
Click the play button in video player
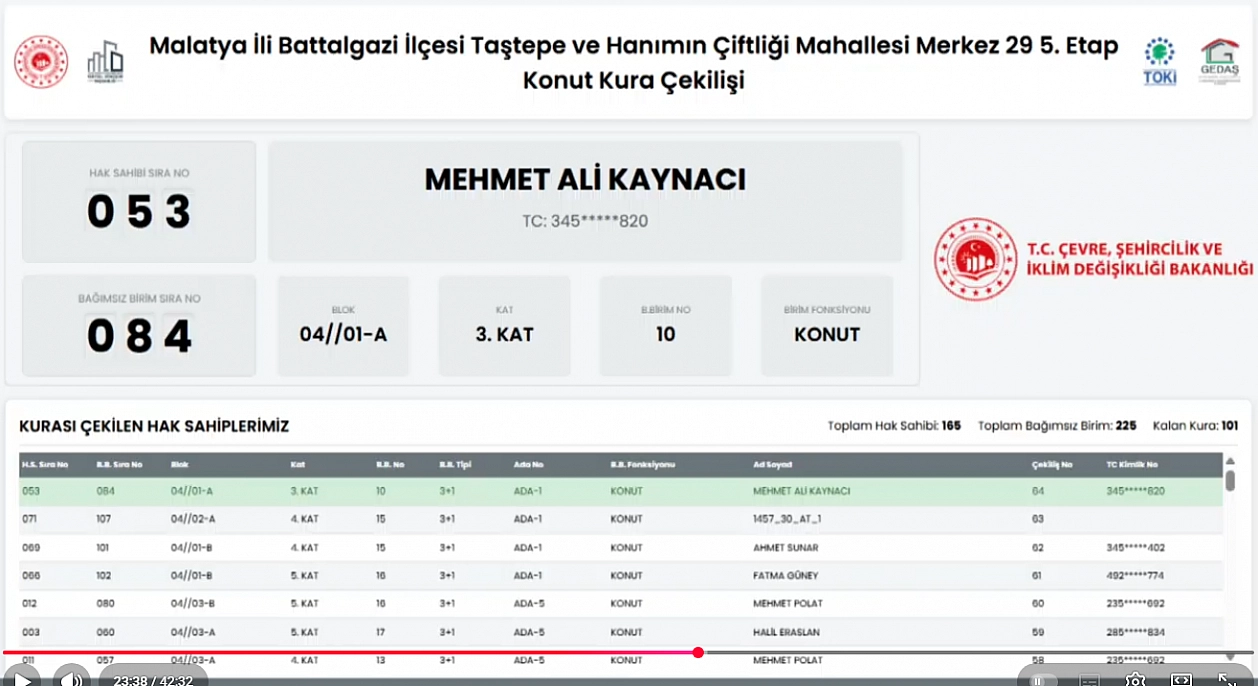coord(22,679)
